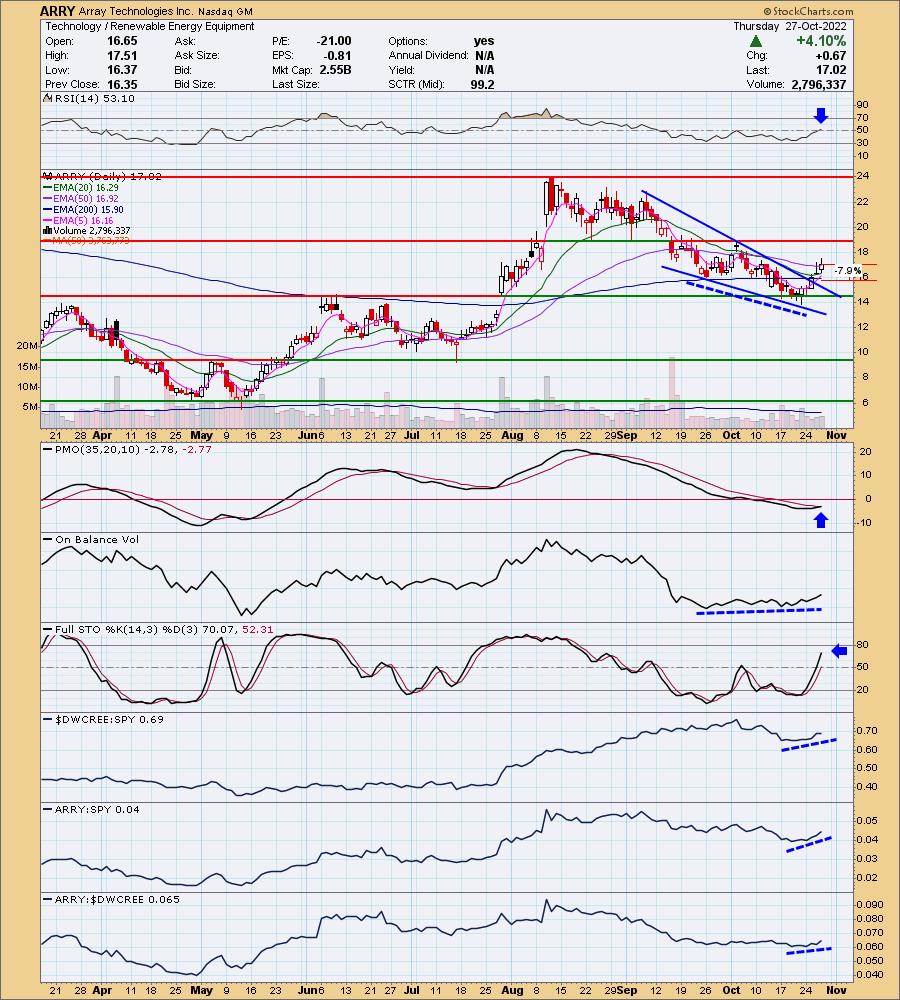Click 0.090 on the ARRY:$DWCREE axis

pos(871,905)
